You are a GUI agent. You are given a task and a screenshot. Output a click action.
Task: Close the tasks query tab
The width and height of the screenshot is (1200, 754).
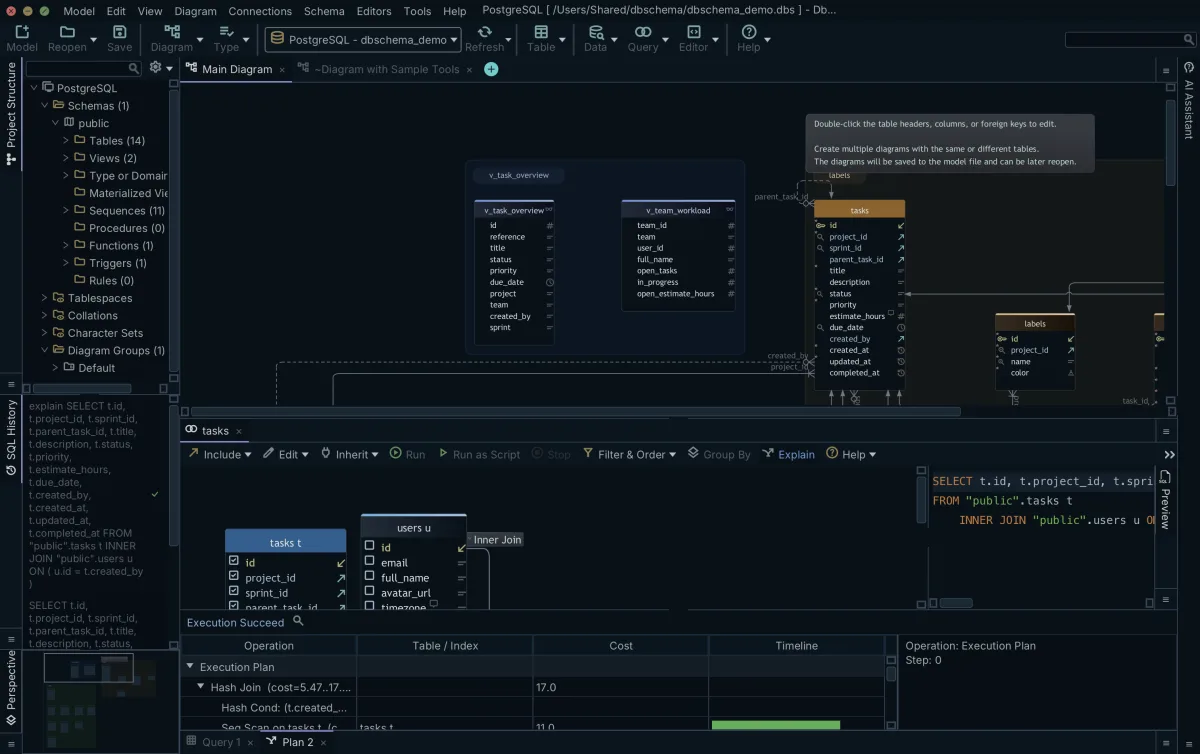coord(239,431)
